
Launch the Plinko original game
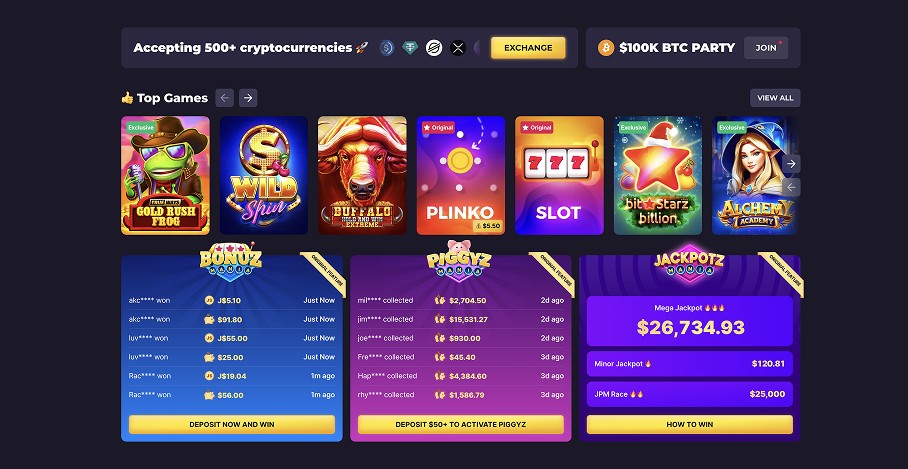(x=461, y=175)
